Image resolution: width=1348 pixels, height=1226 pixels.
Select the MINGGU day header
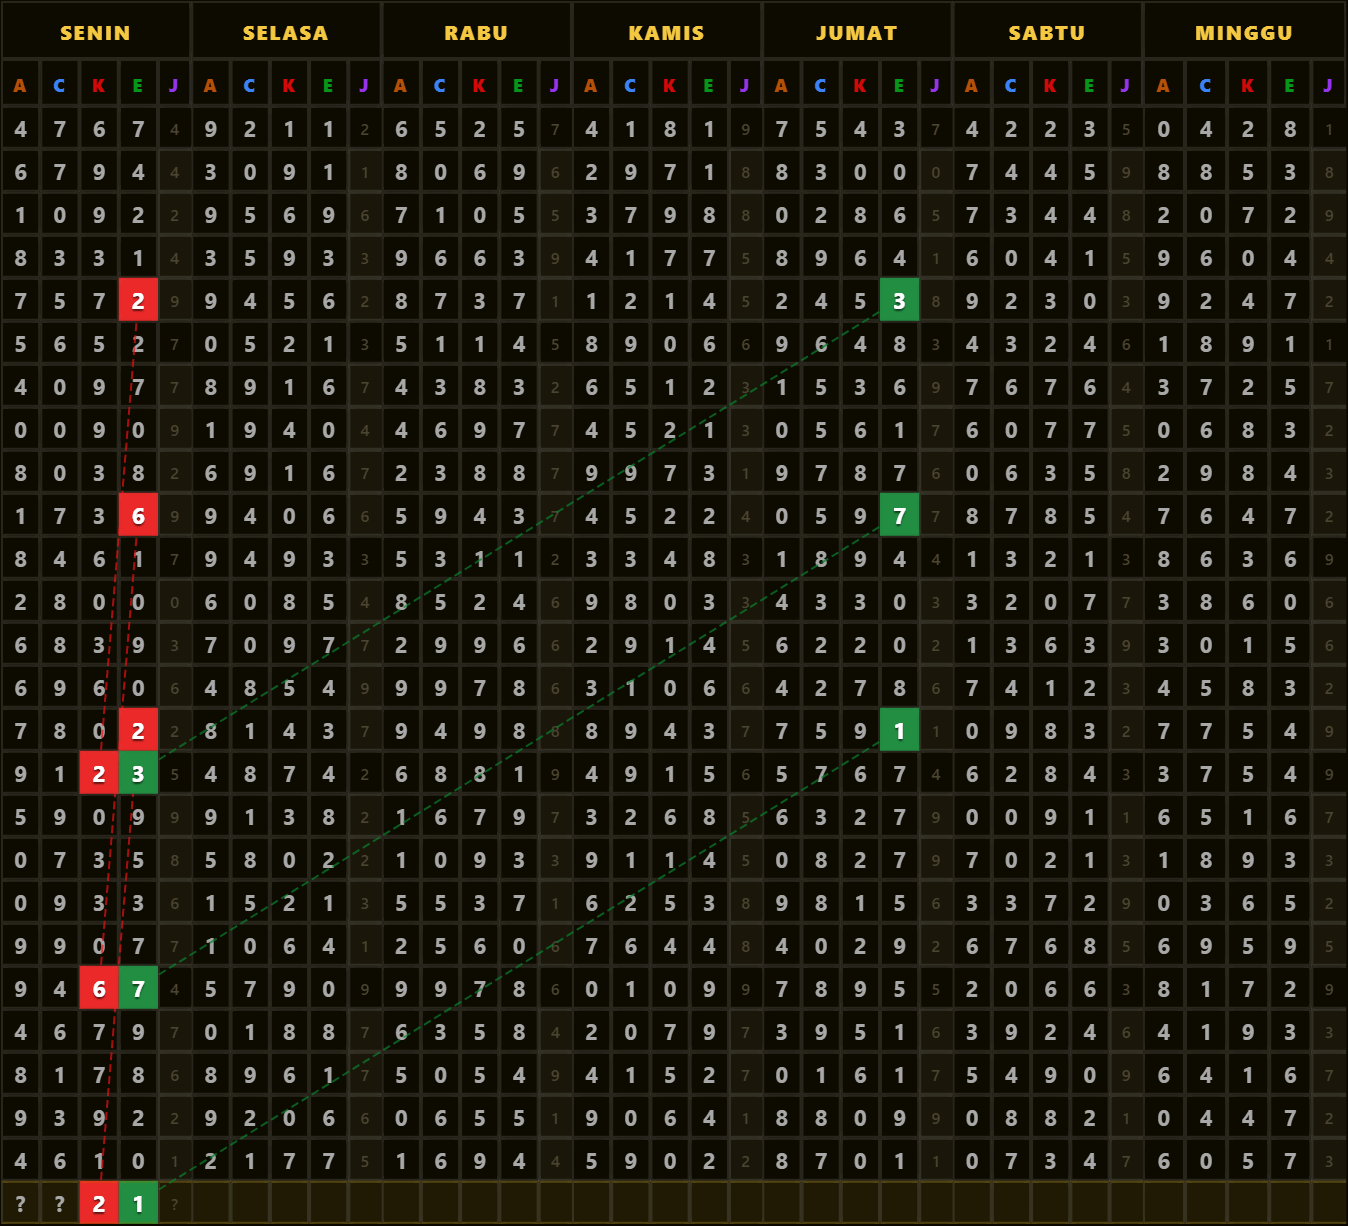[x=1244, y=32]
